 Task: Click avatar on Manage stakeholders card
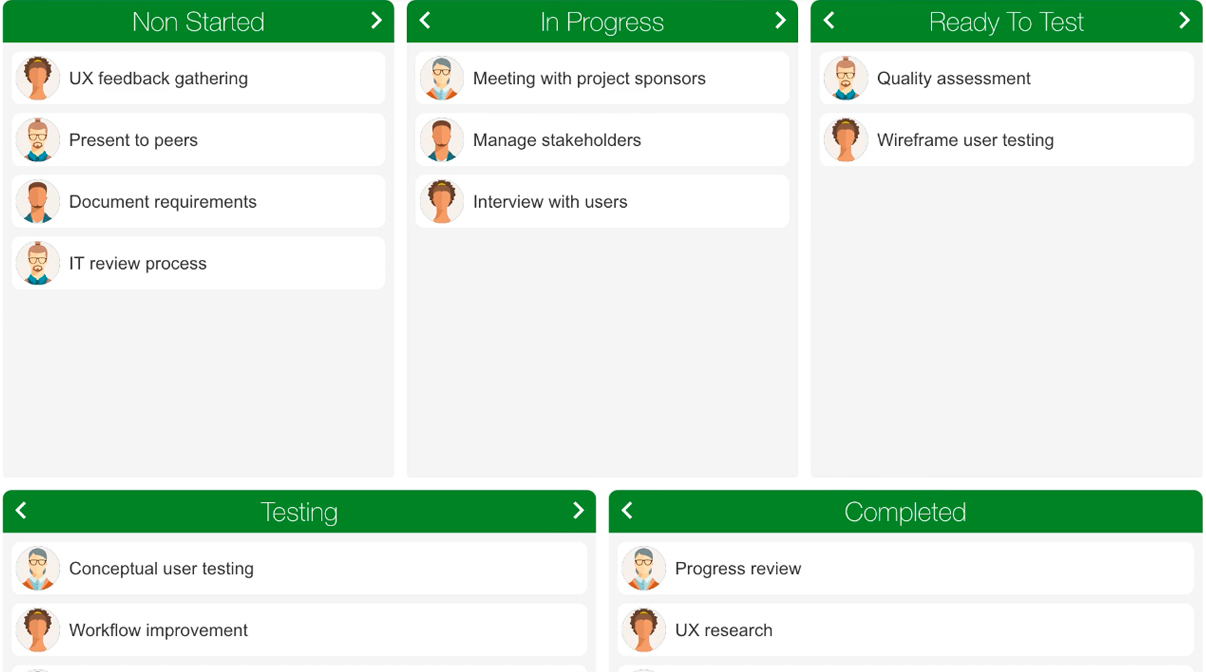442,140
